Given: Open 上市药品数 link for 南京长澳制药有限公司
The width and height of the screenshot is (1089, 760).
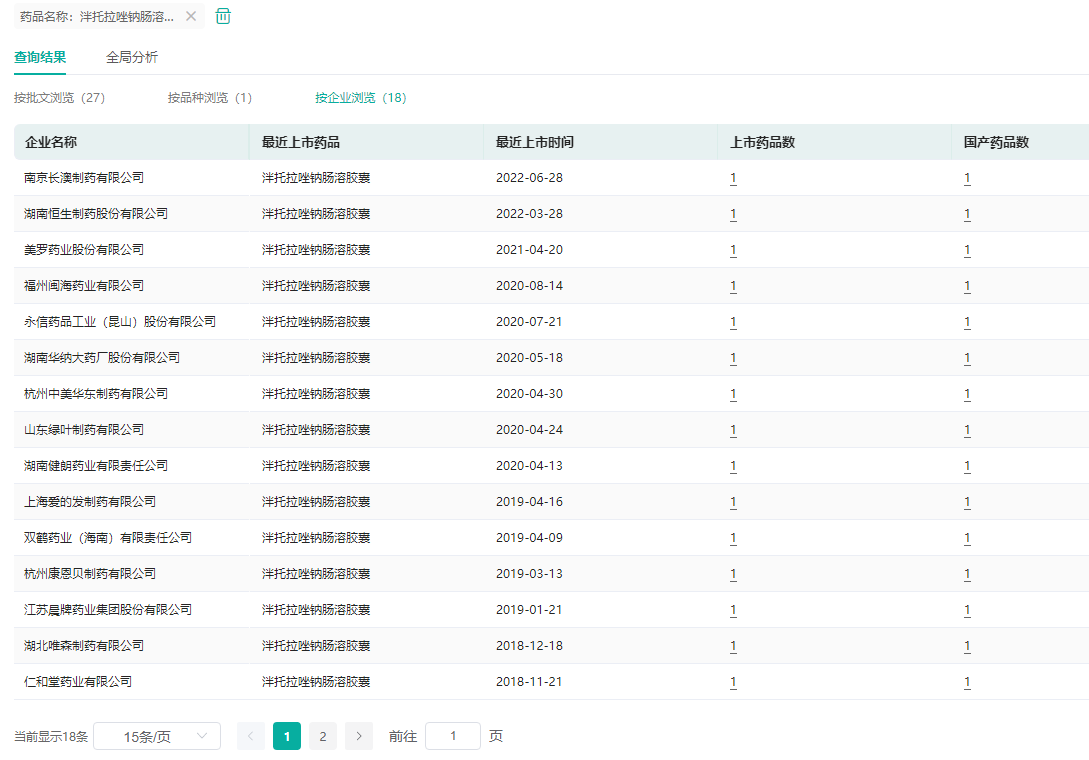Looking at the screenshot, I should pyautogui.click(x=733, y=178).
